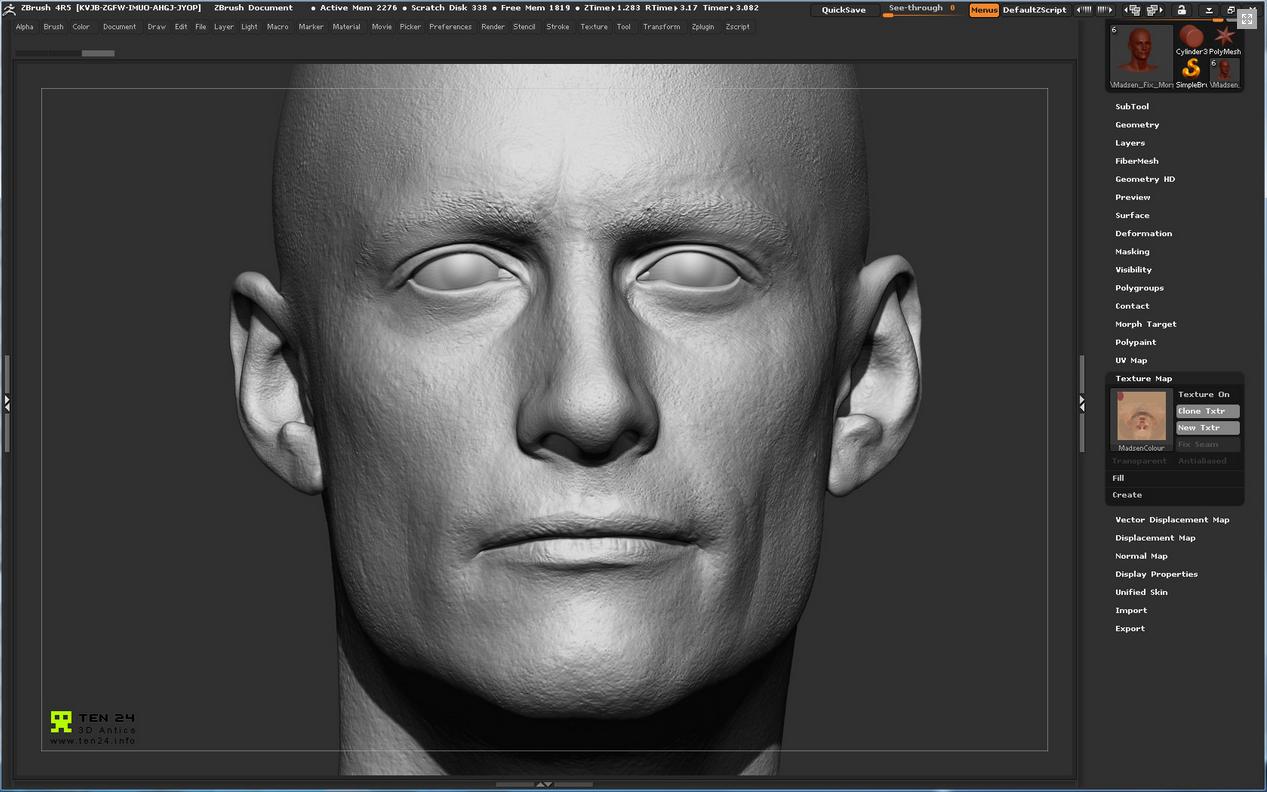Expand the Displacement Map section

coord(1155,538)
